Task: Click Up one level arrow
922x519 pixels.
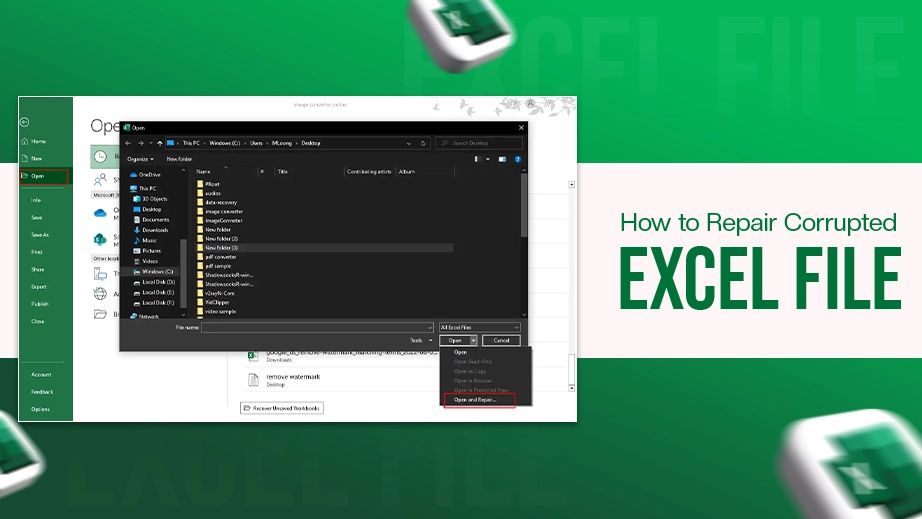Action: pyautogui.click(x=159, y=143)
